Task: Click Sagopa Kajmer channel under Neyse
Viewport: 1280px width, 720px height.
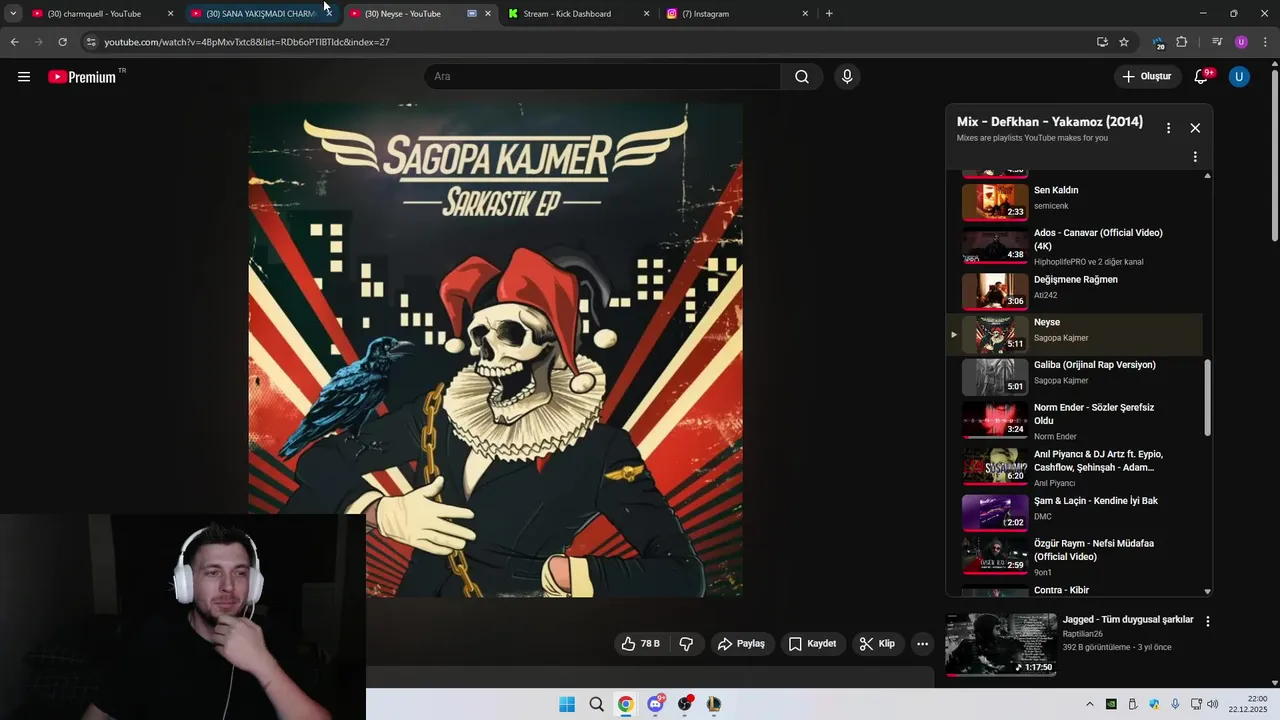Action: (x=1061, y=338)
